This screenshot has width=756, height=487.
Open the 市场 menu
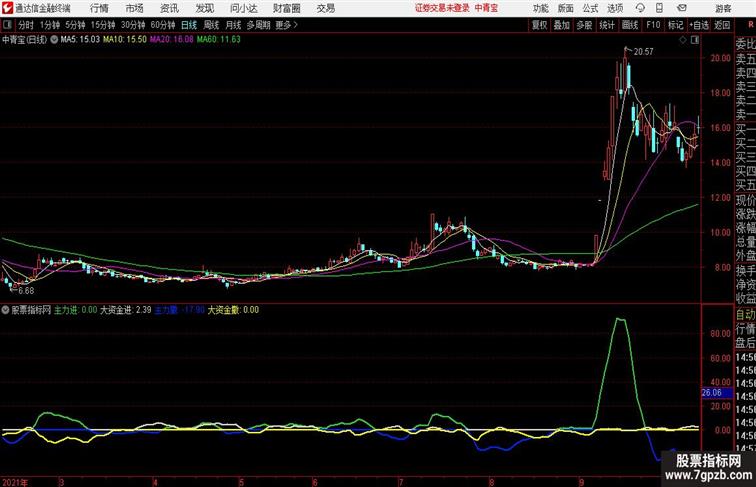[135, 8]
